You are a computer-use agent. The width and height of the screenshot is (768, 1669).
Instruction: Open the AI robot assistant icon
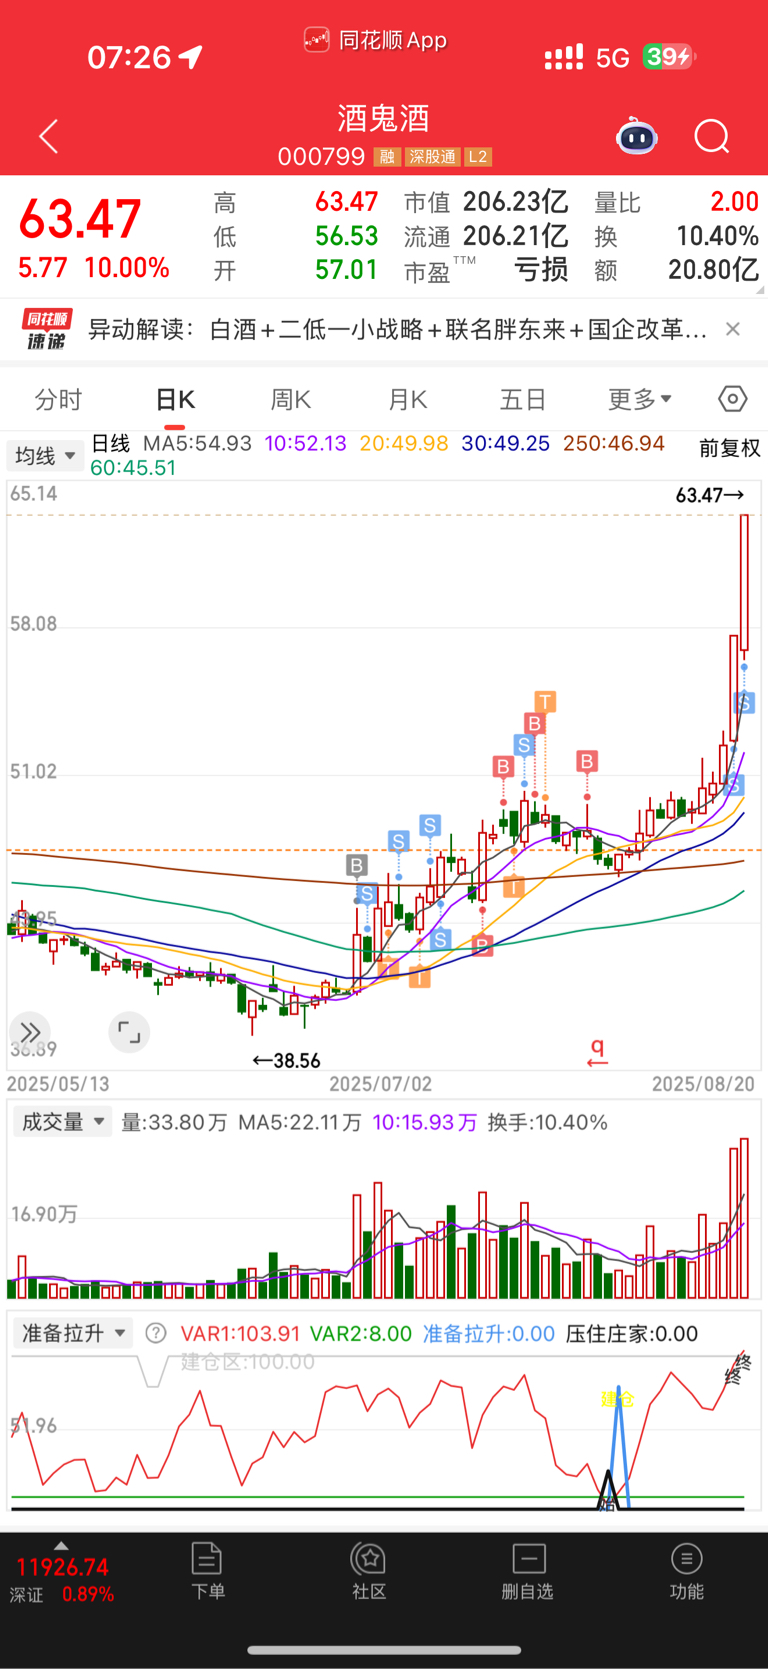tap(636, 137)
